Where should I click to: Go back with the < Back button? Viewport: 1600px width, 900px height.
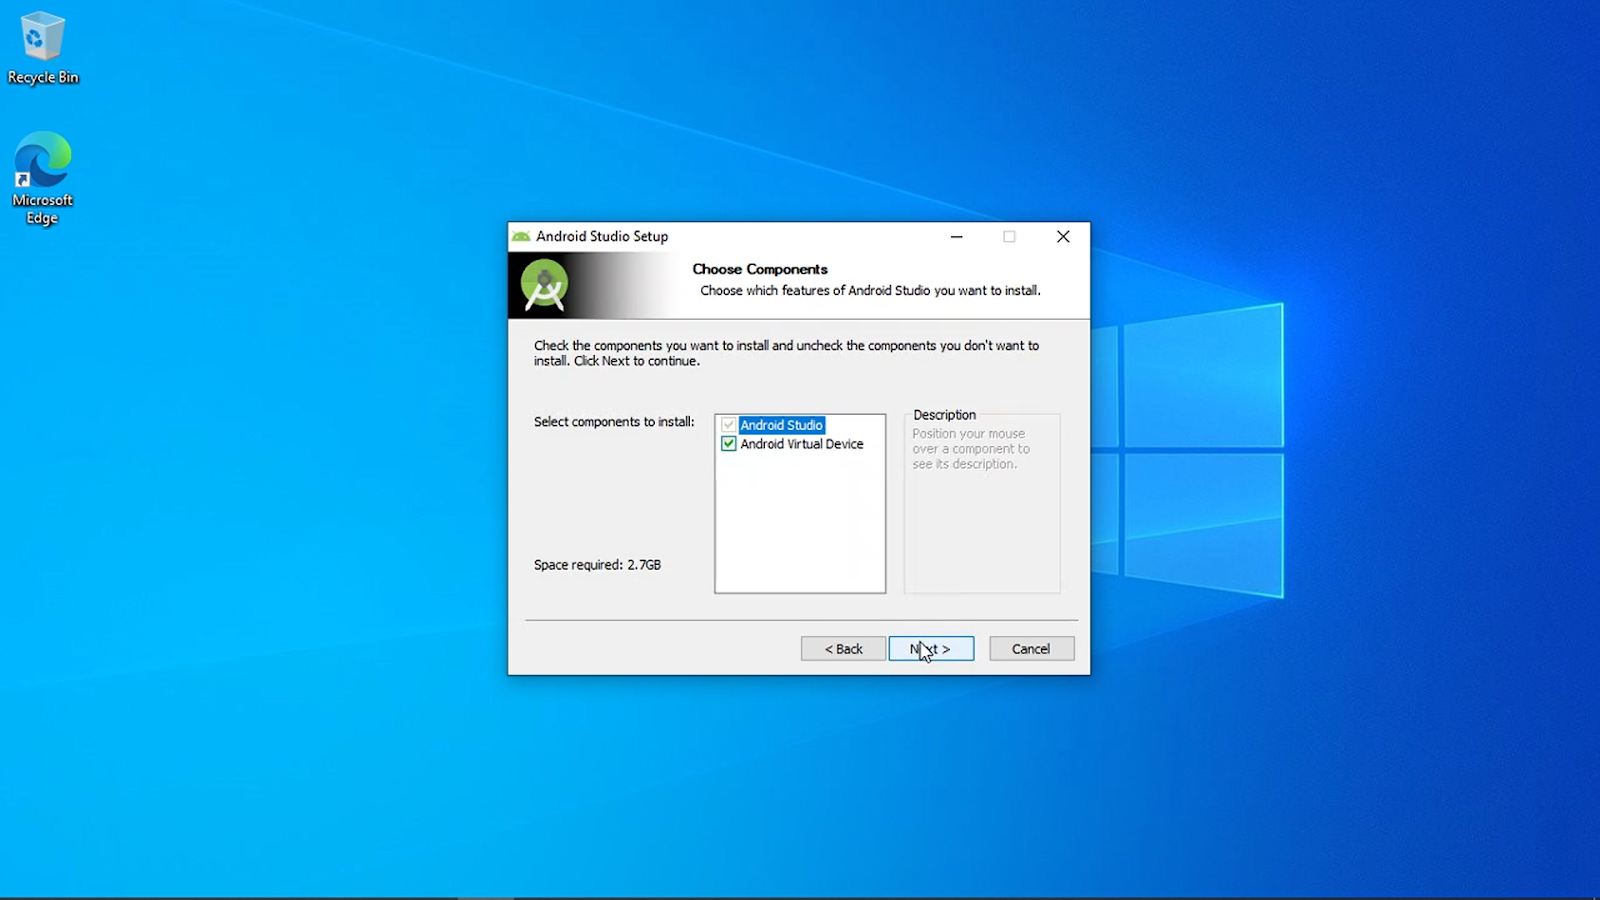[843, 649]
